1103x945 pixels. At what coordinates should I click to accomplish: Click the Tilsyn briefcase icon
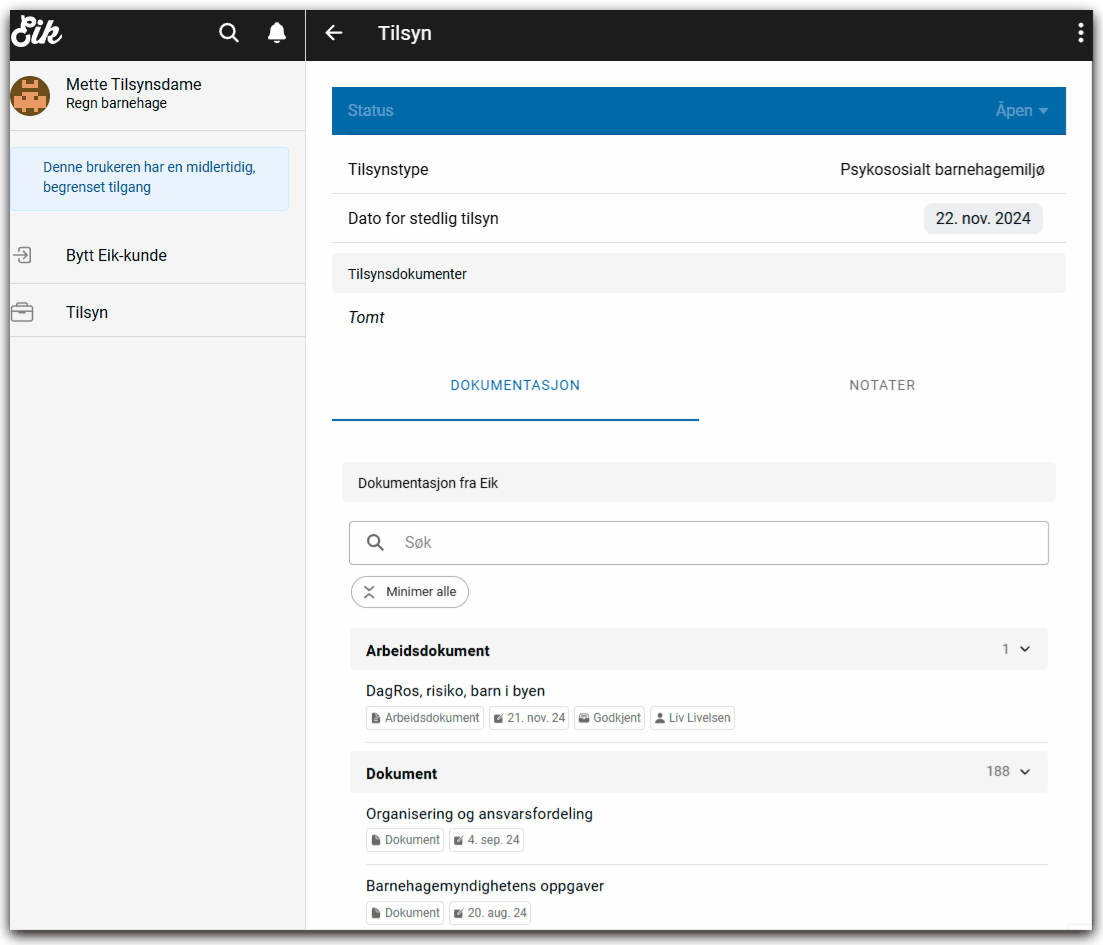point(22,313)
